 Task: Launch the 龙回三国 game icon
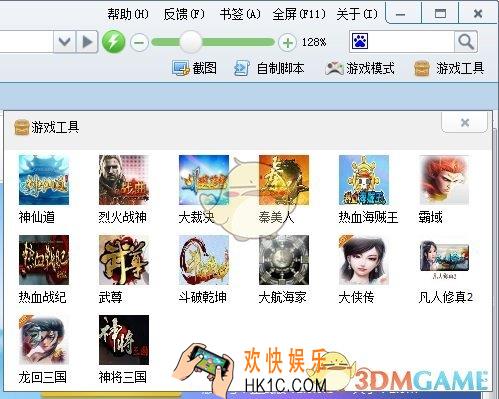coord(44,340)
